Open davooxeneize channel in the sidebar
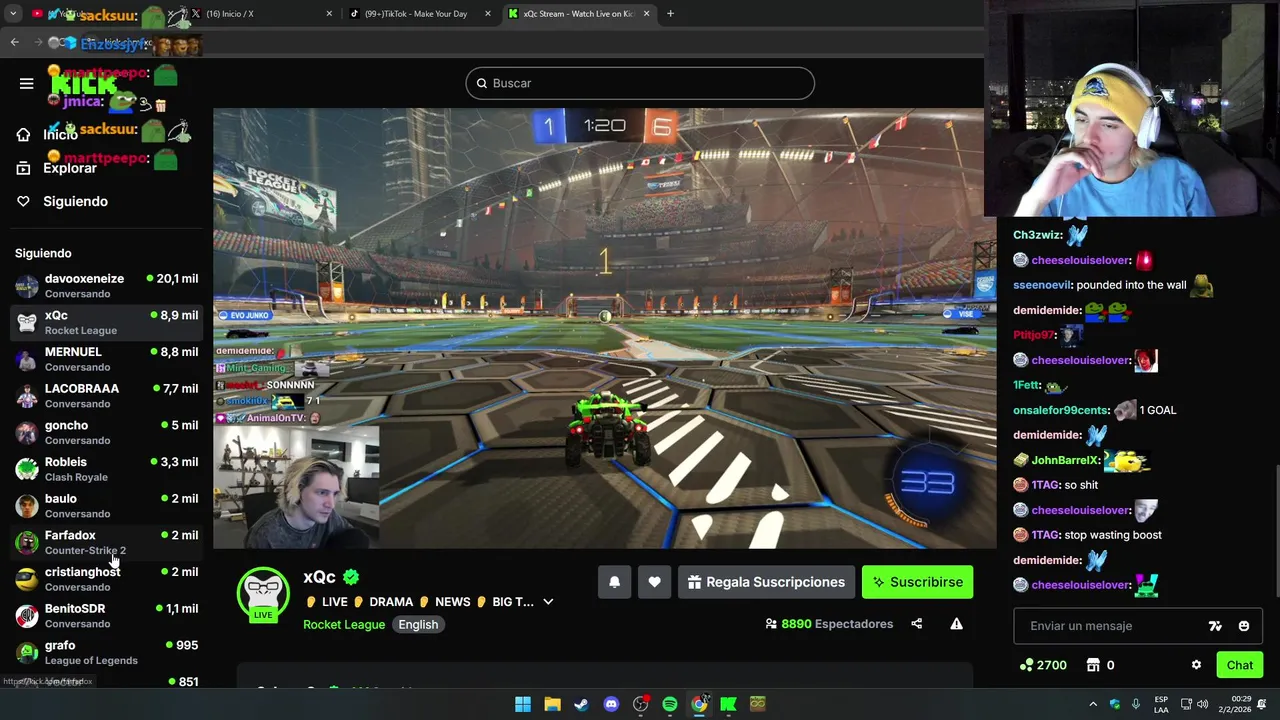The height and width of the screenshot is (720, 1280). pyautogui.click(x=106, y=286)
